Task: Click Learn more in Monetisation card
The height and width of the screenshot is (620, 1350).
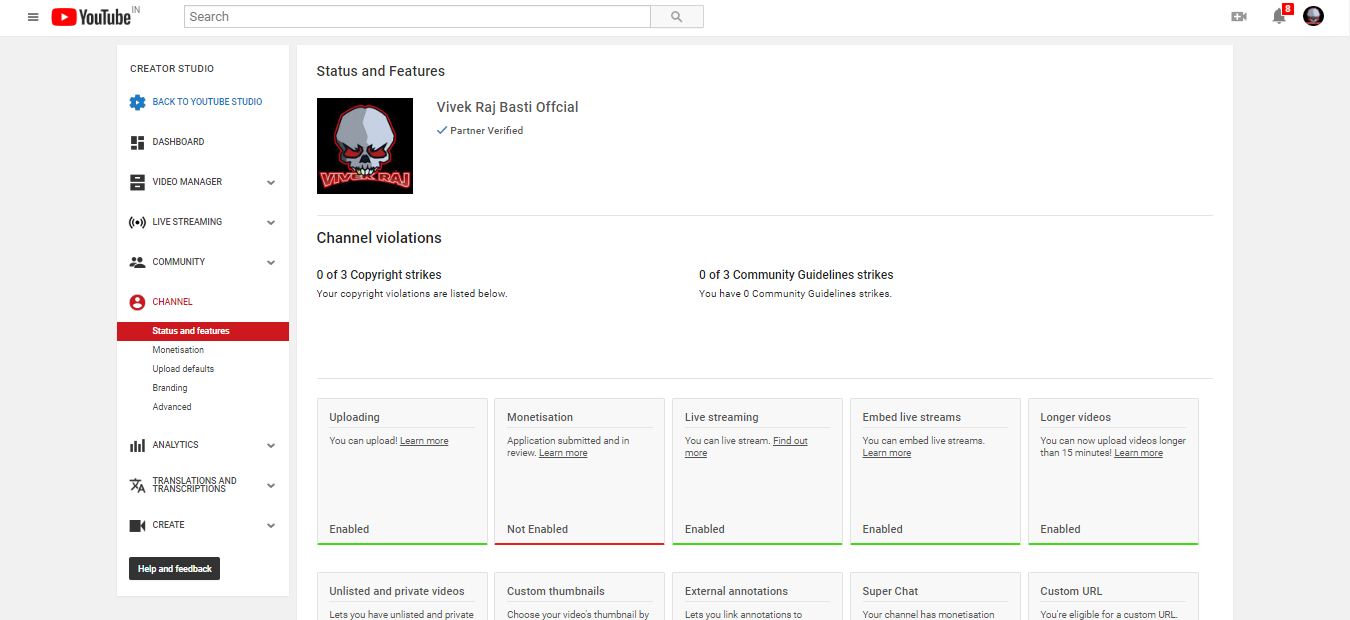Action: click(563, 453)
